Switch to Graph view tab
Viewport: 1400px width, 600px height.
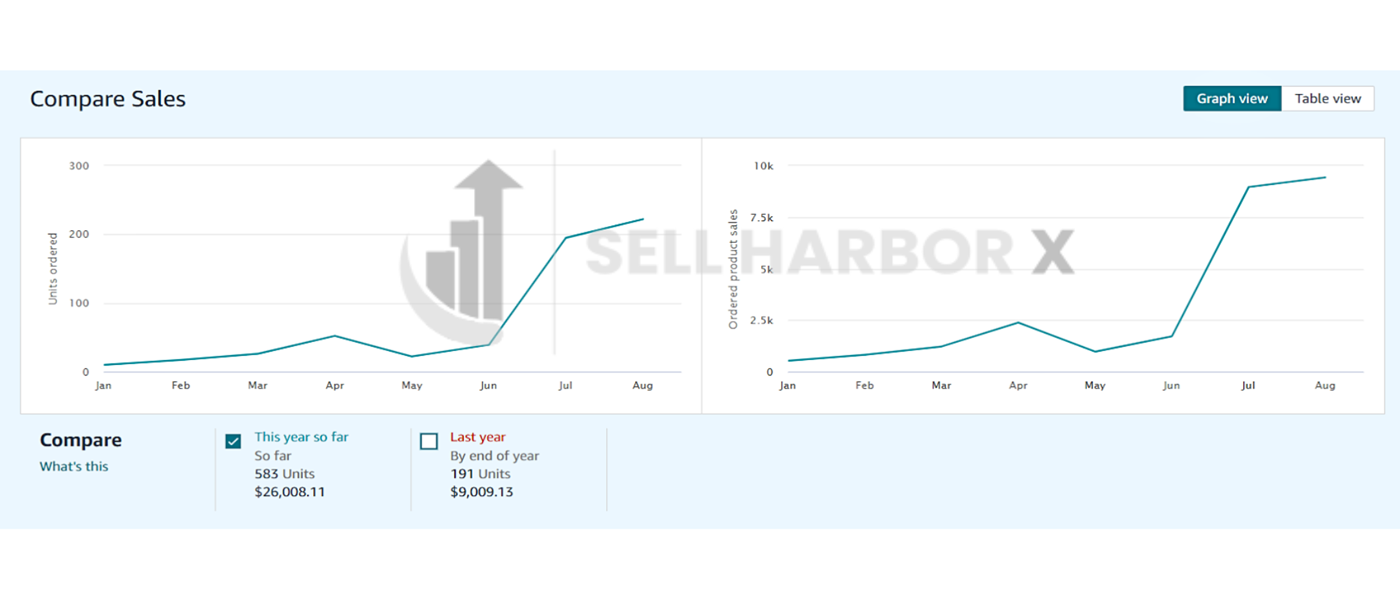[x=1231, y=98]
